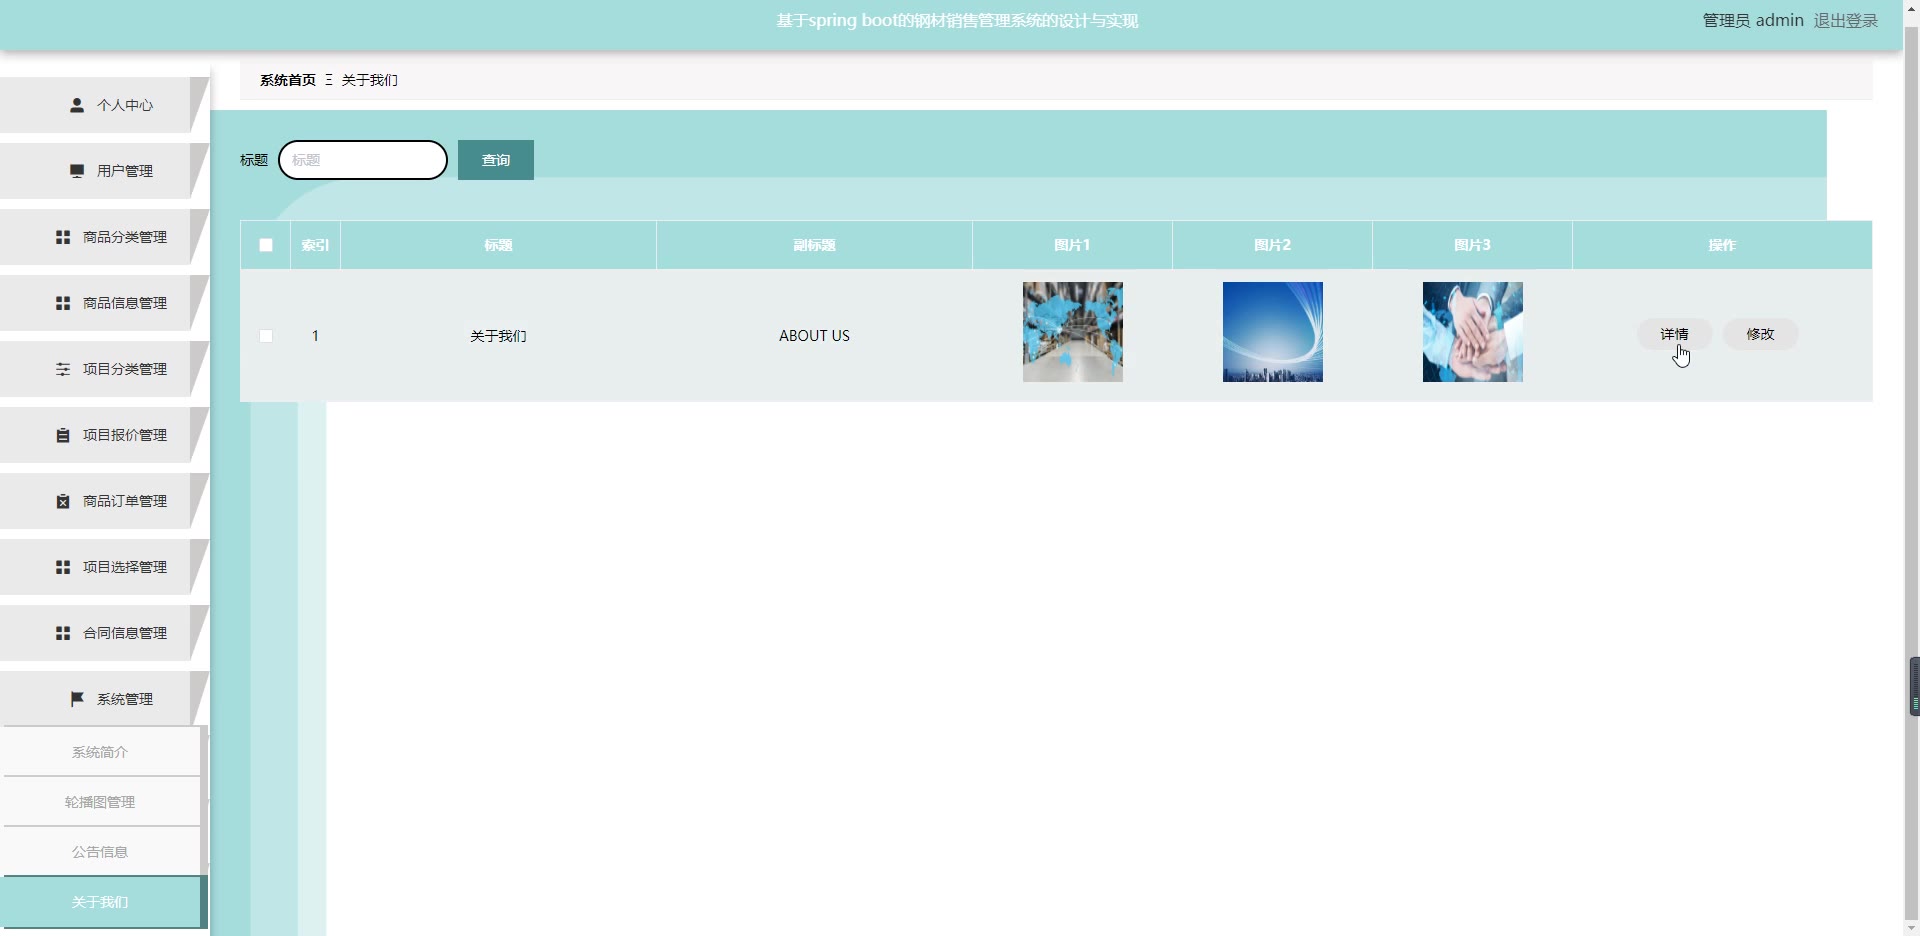Click the 查询 search button
Viewport: 1920px width, 936px height.
[x=496, y=160]
